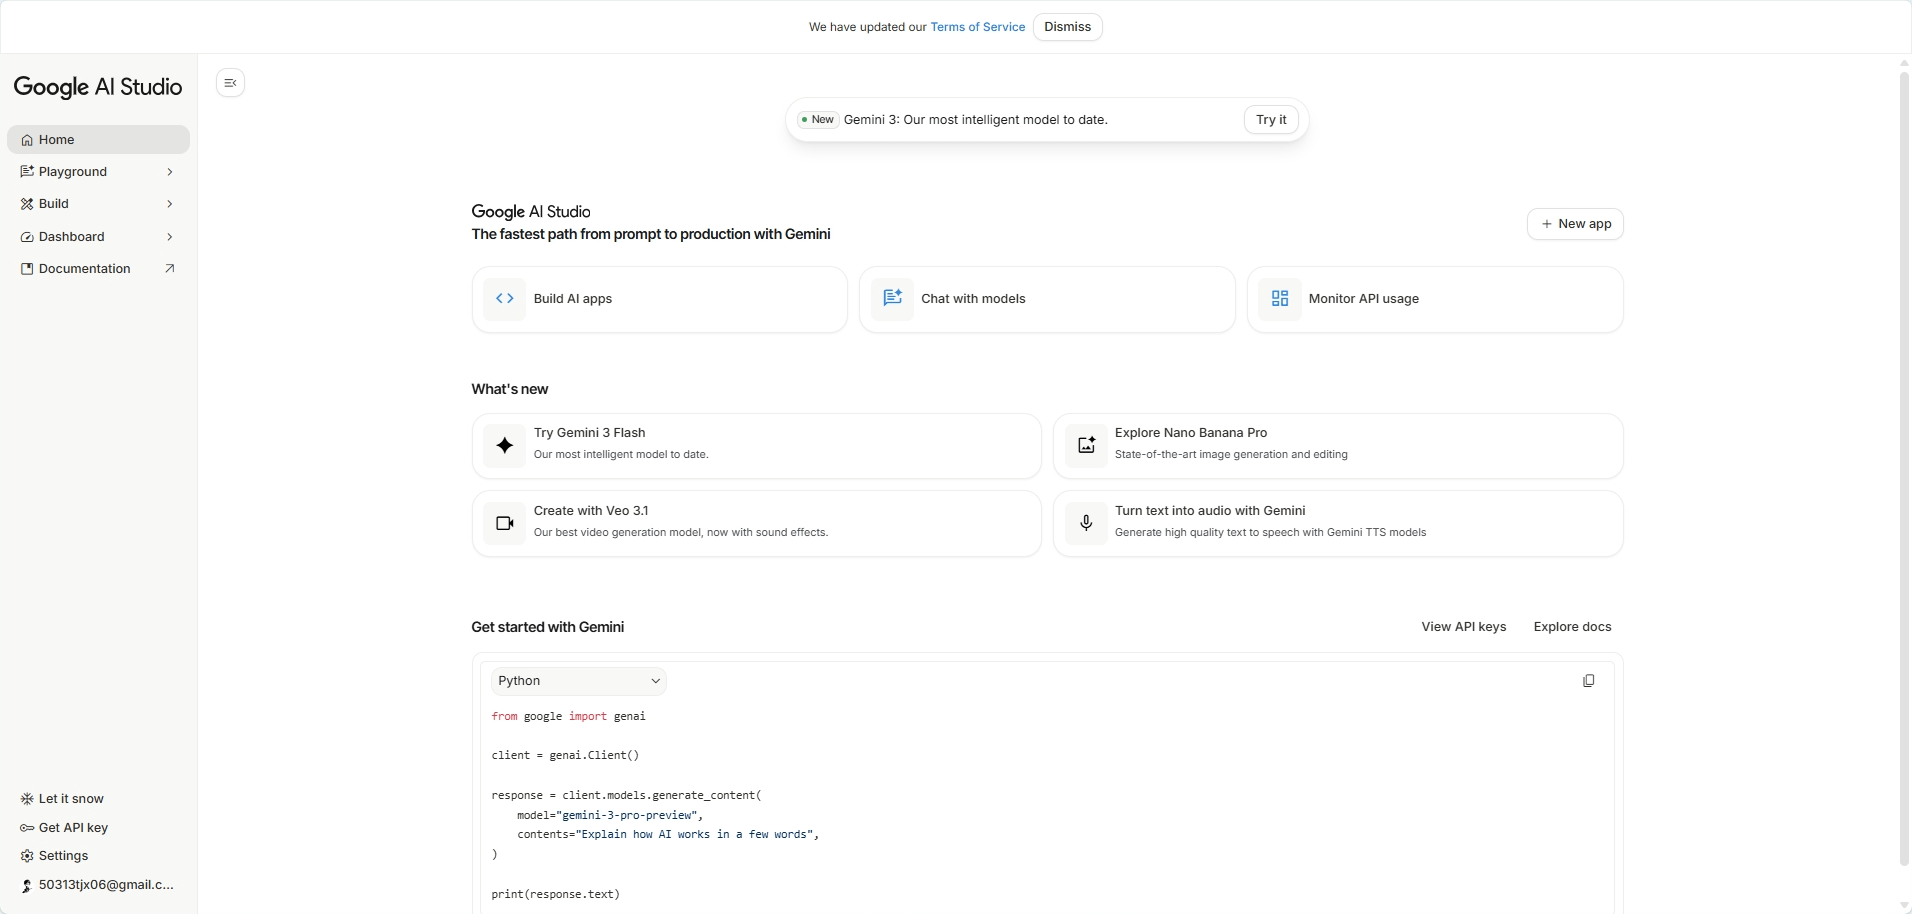The height and width of the screenshot is (914, 1912).
Task: Click the Turn text into audio with Gemini title
Action: (1210, 511)
